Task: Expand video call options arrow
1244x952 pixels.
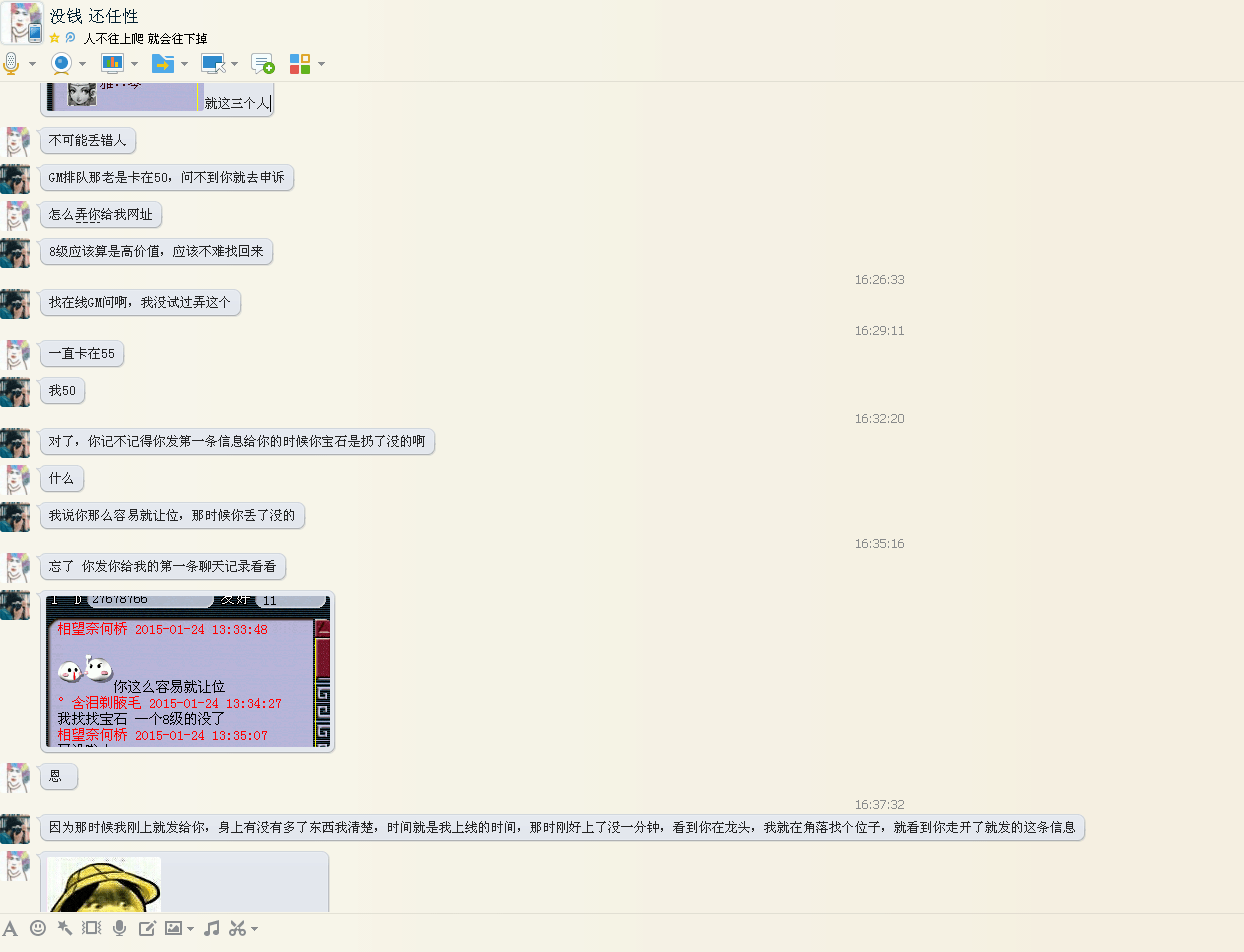Action: (x=82, y=64)
